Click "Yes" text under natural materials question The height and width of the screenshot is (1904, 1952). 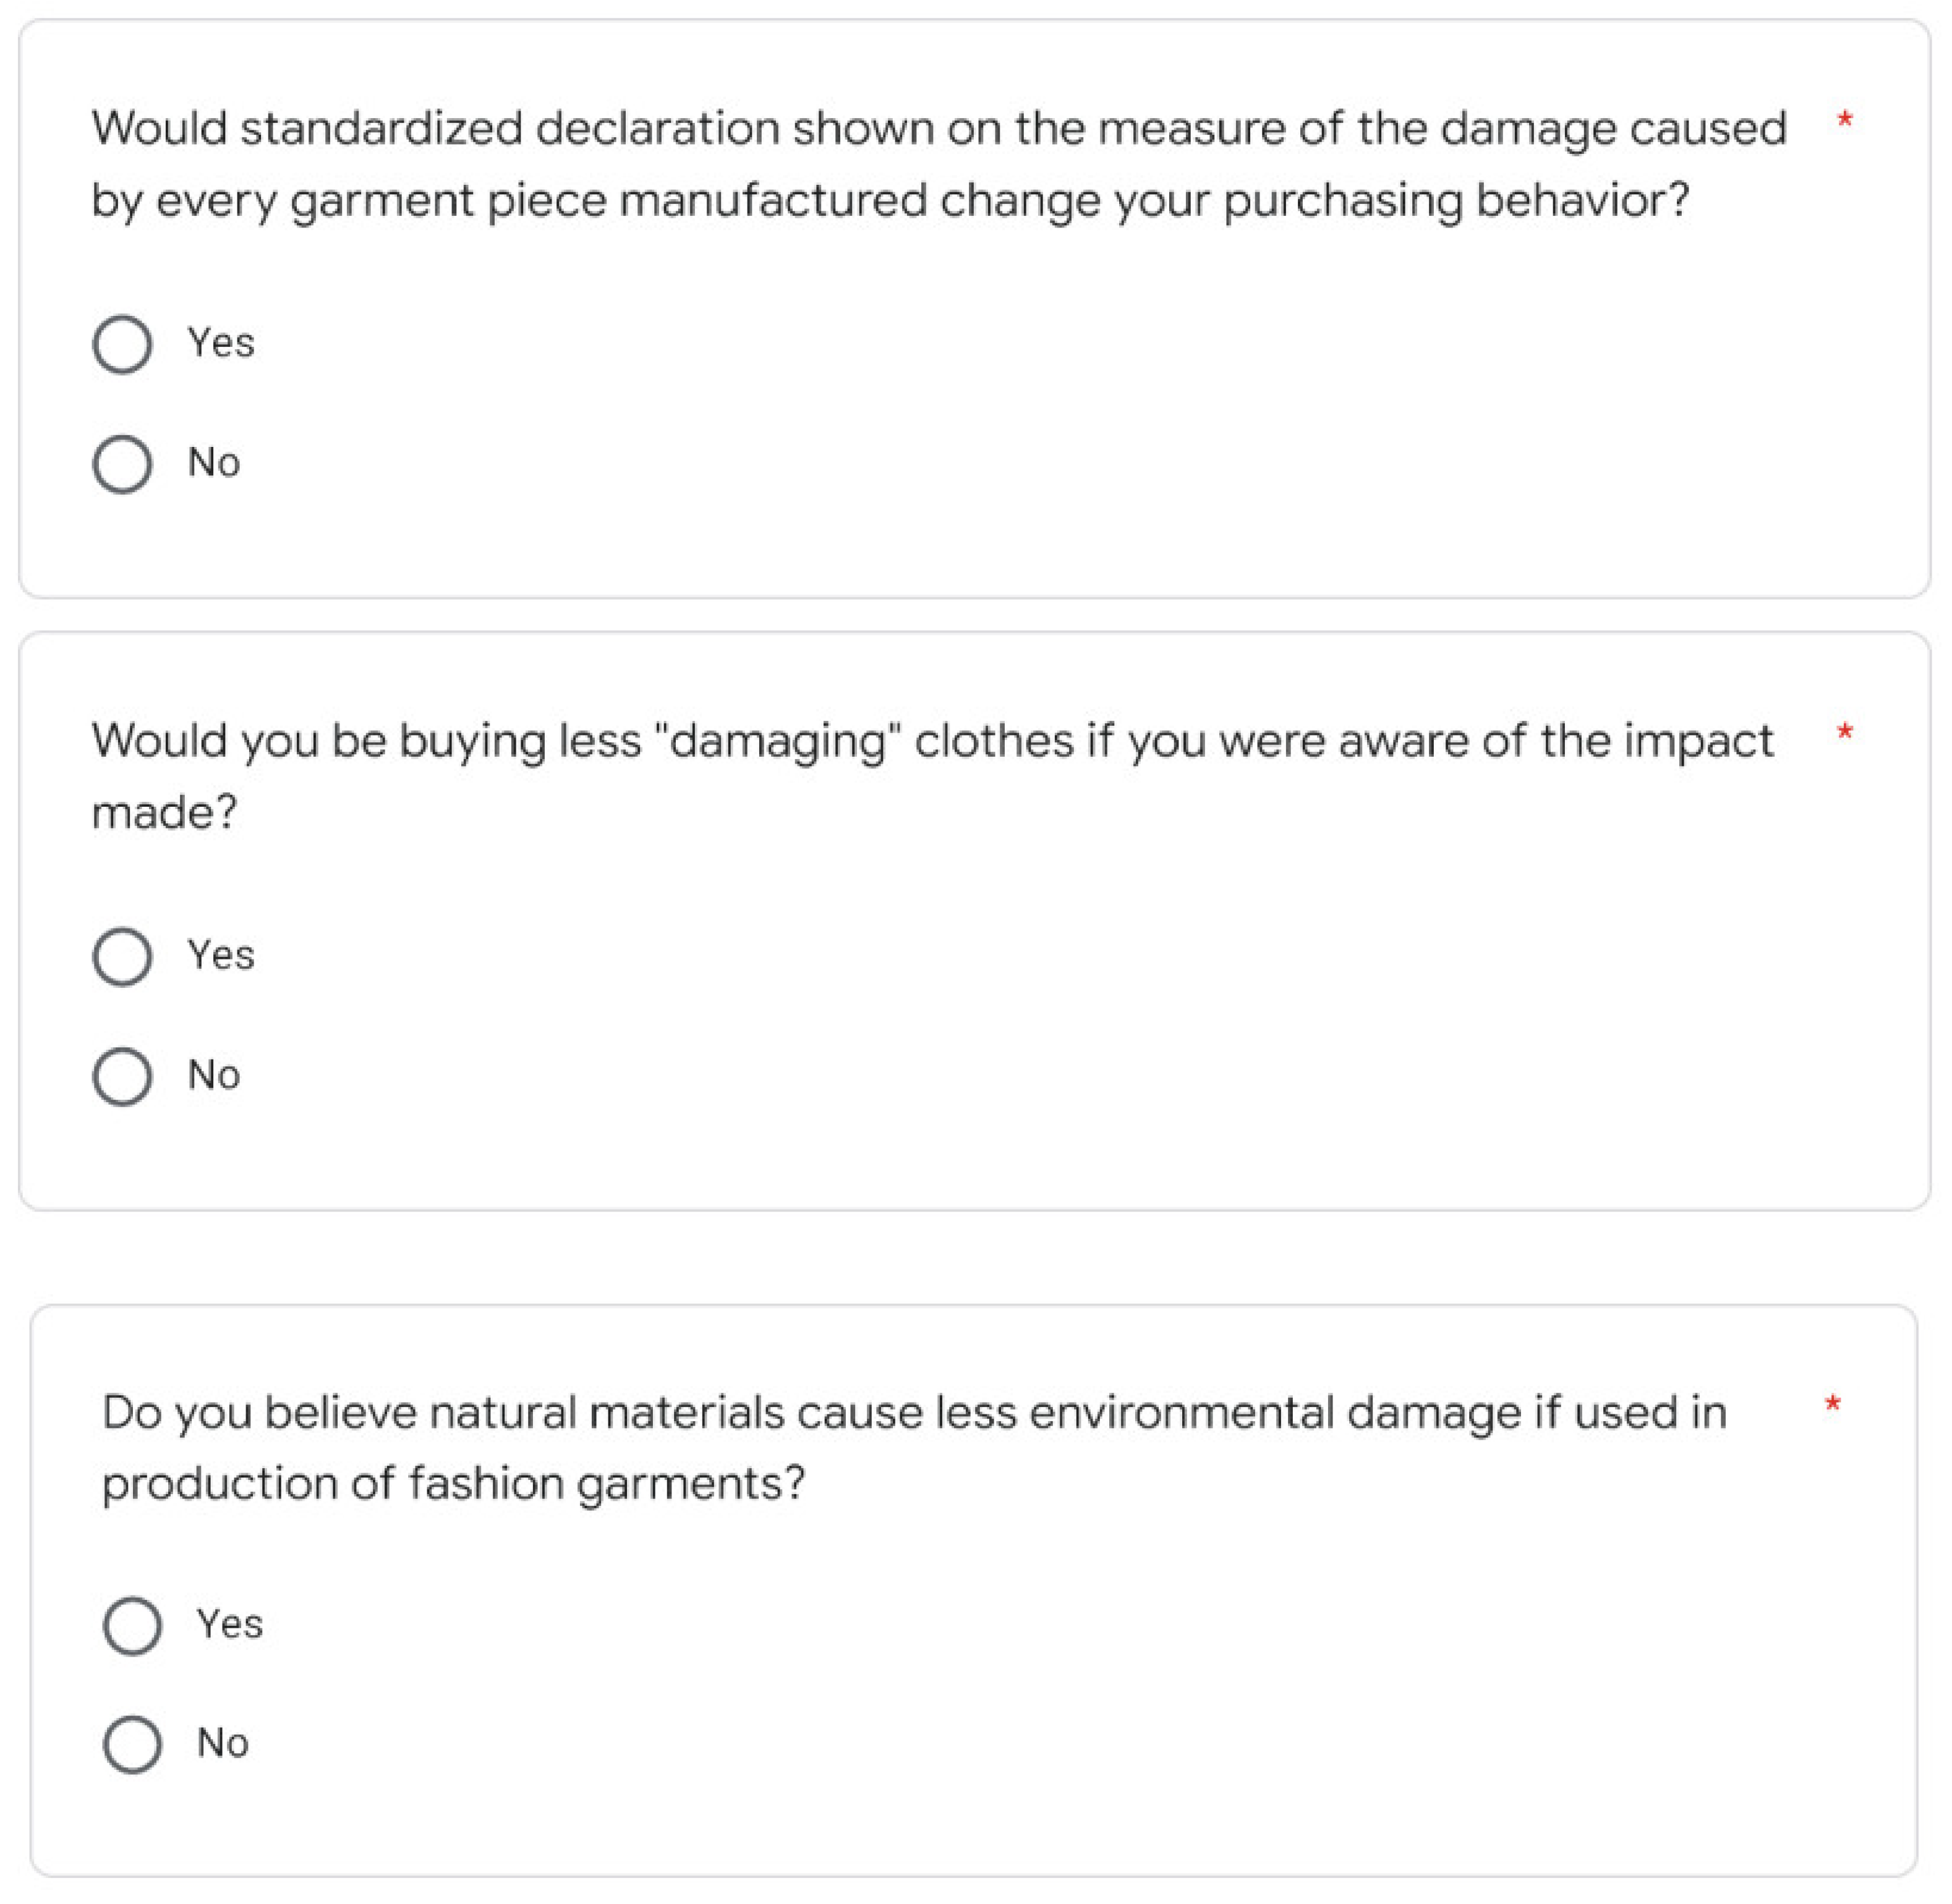[230, 1624]
